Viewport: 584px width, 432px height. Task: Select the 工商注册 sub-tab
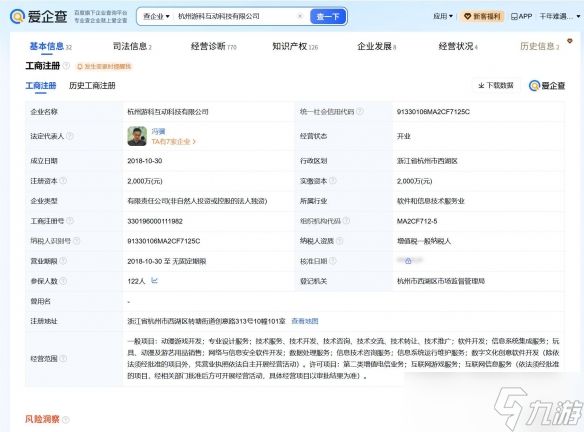[41, 86]
